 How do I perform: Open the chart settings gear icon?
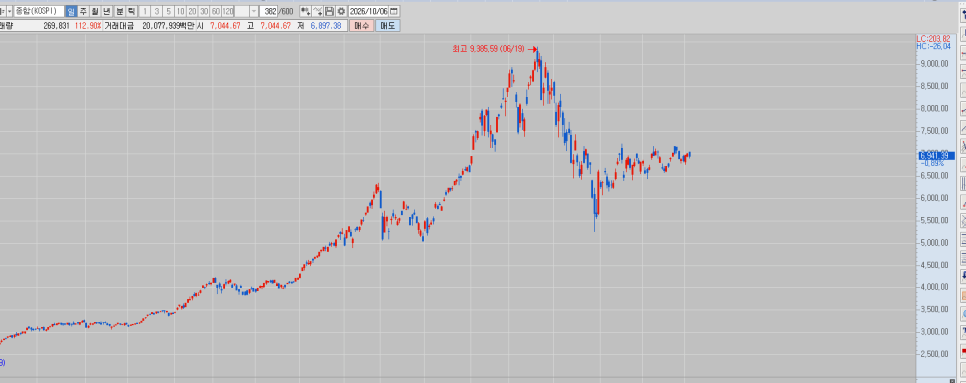point(341,11)
